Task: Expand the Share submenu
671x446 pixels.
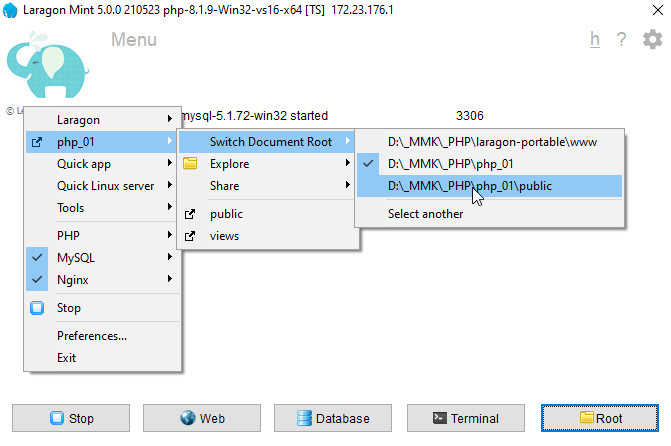Action: [224, 186]
